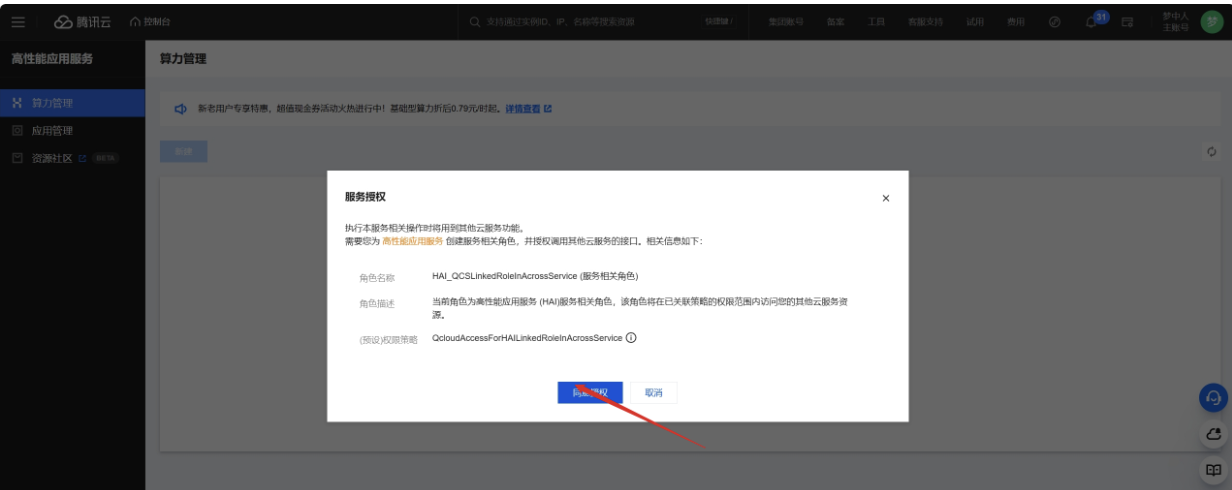This screenshot has height=490, width=1232.
Task: Click the notification bell icon
Action: point(1091,22)
